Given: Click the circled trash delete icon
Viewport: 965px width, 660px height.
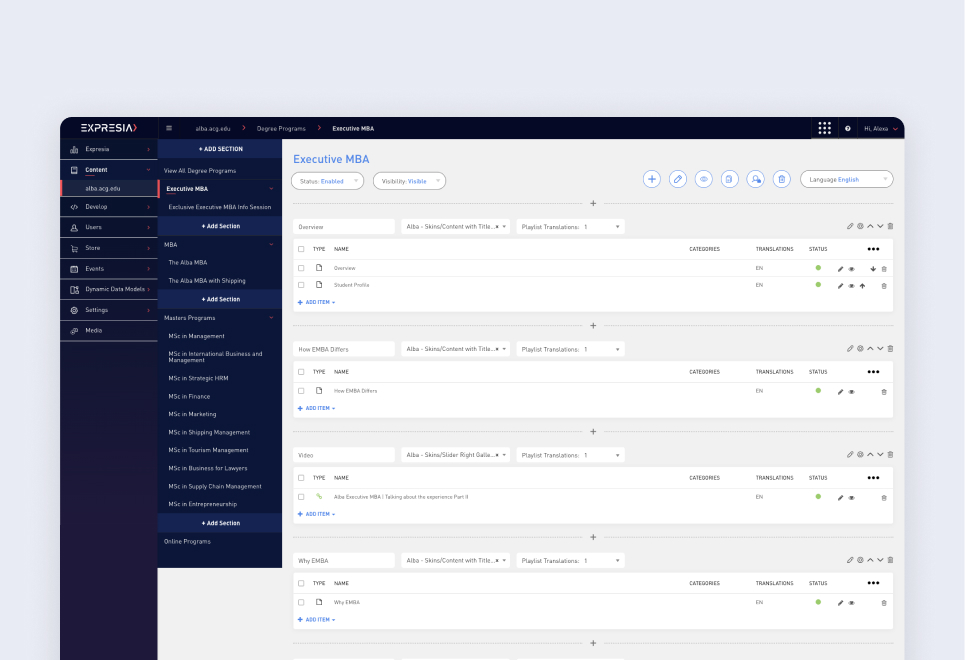Looking at the screenshot, I should 782,179.
